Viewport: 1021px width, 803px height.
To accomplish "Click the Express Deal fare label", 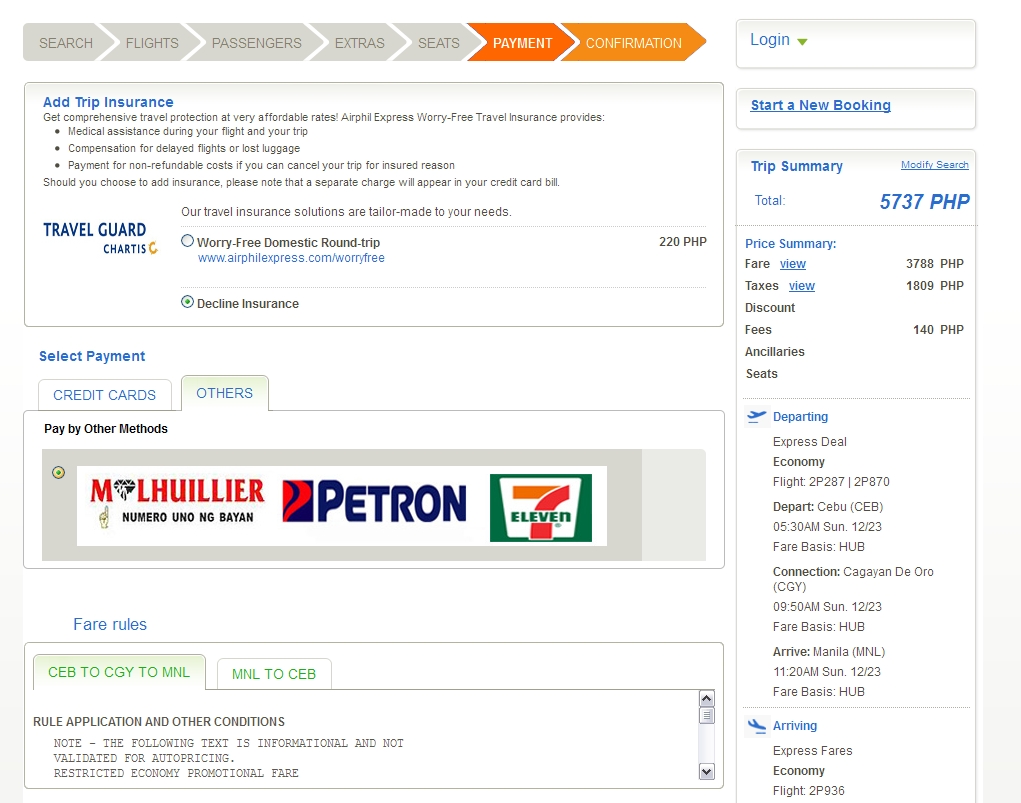I will pyautogui.click(x=809, y=442).
